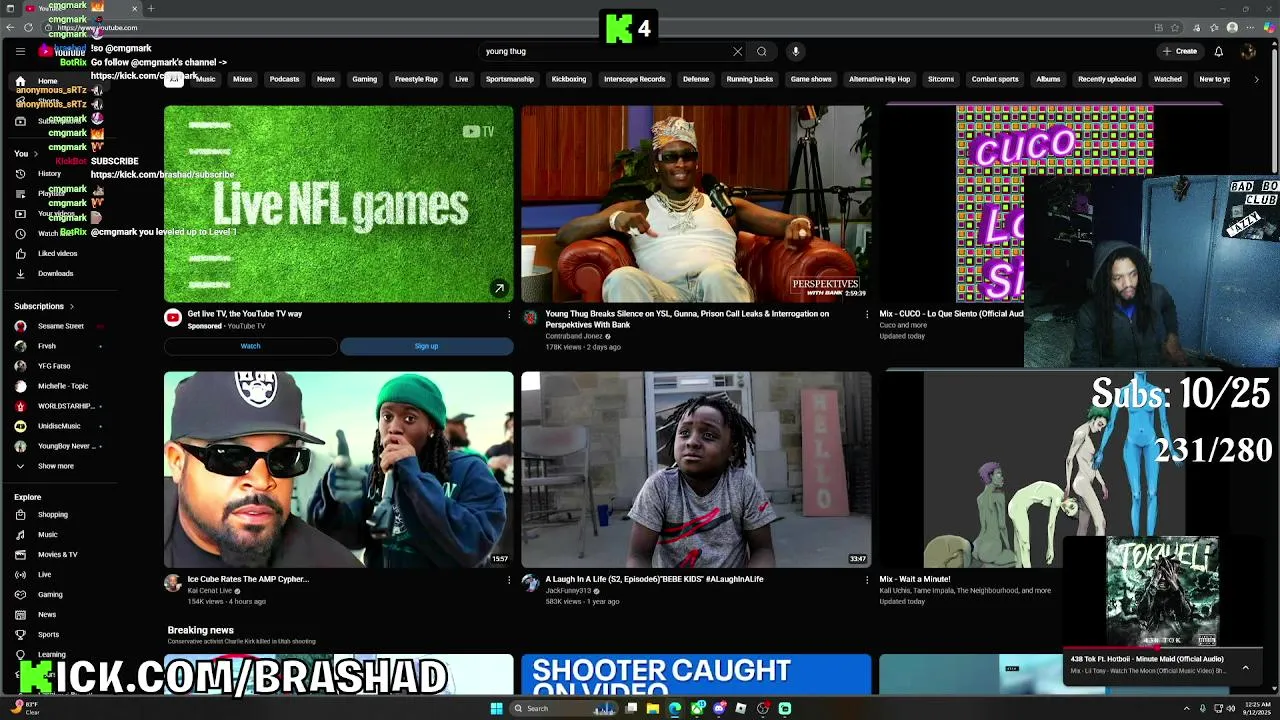The image size is (1280, 720).
Task: Open Contraband Jonez channel link
Action: tap(574, 336)
